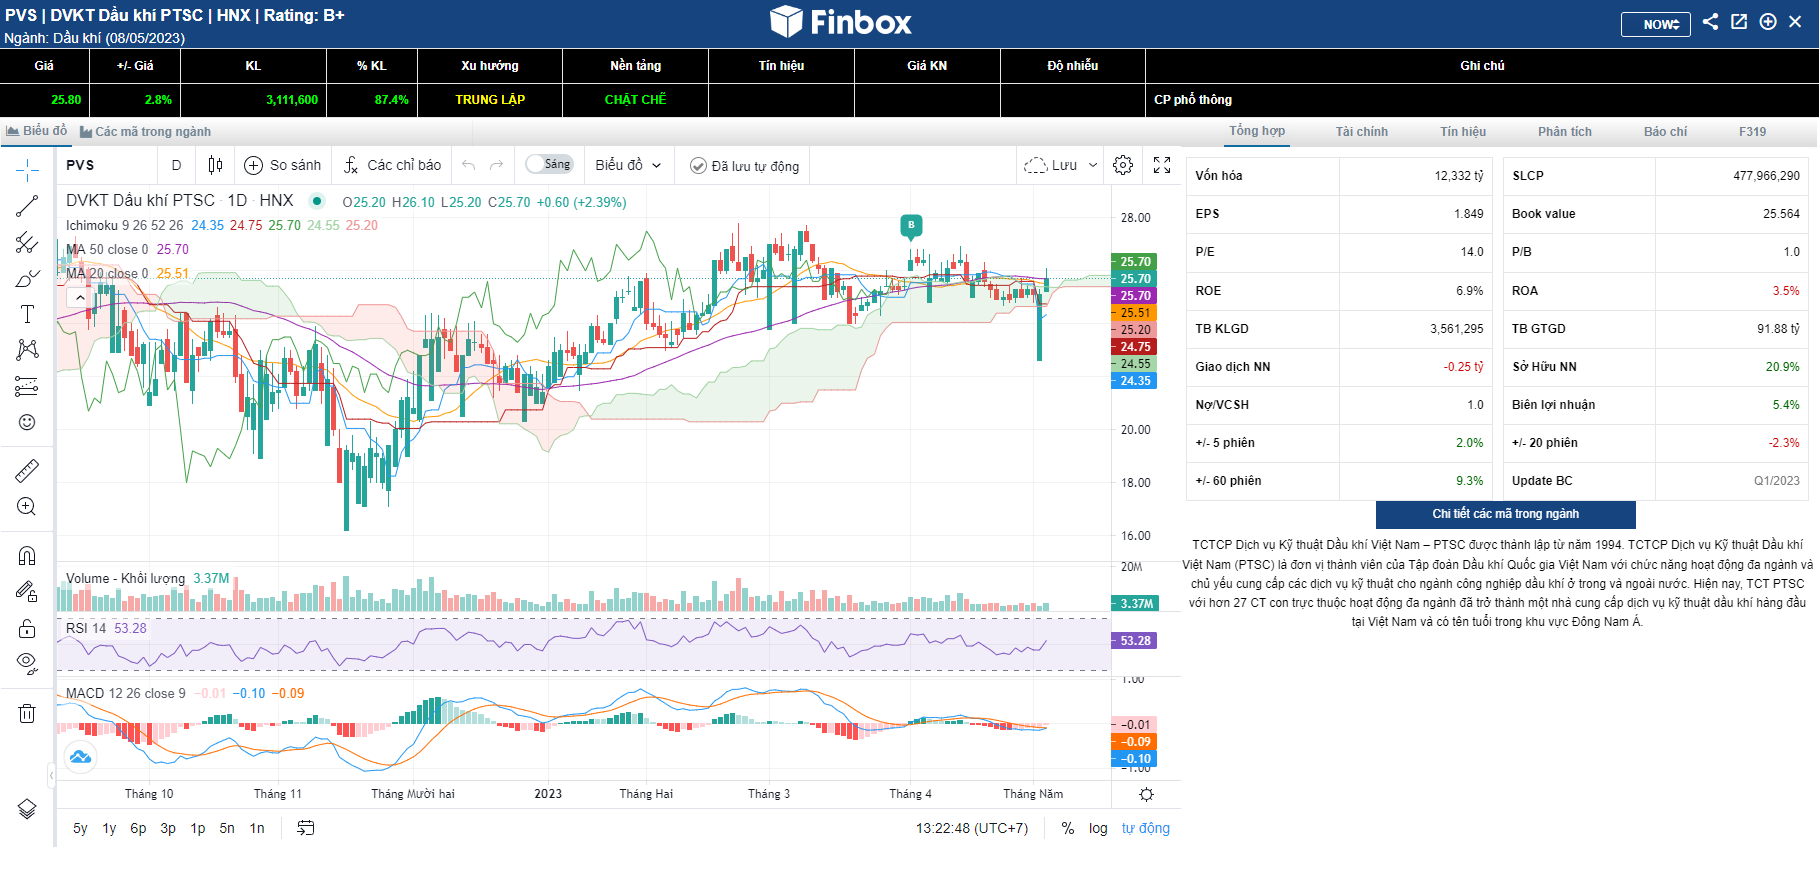Click the So sánh compare button
The height and width of the screenshot is (875, 1819).
(x=283, y=165)
